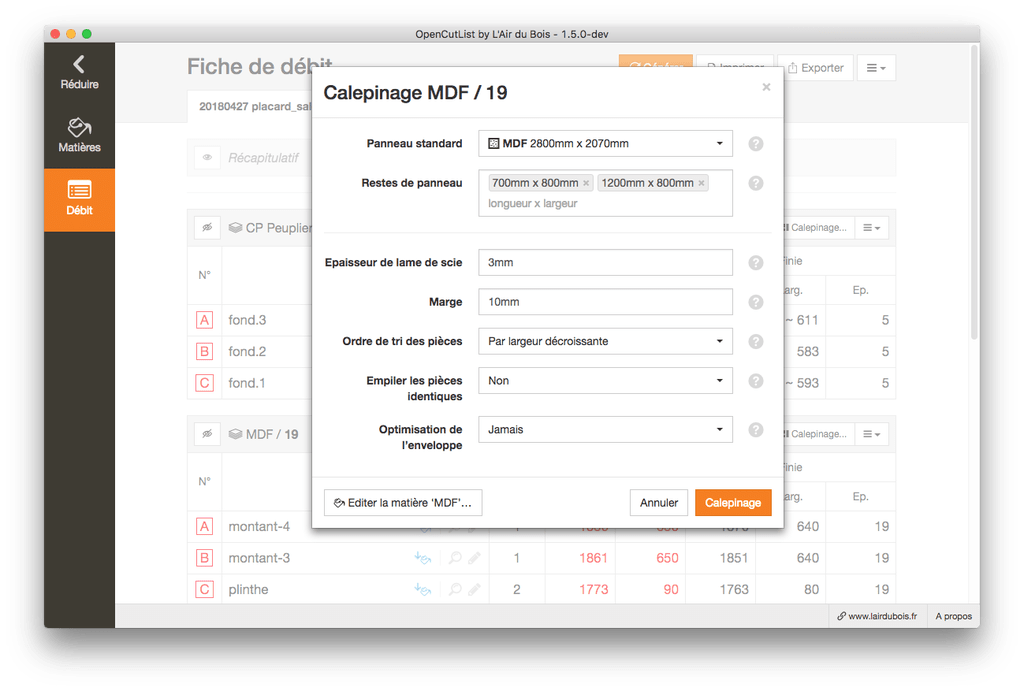Click the blue icon in plinthe row
This screenshot has height=691, width=1024.
pos(423,589)
